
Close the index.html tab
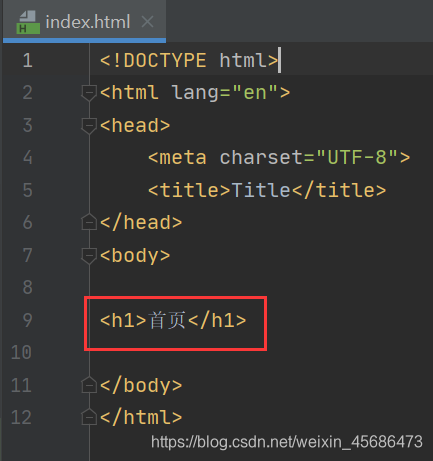147,22
